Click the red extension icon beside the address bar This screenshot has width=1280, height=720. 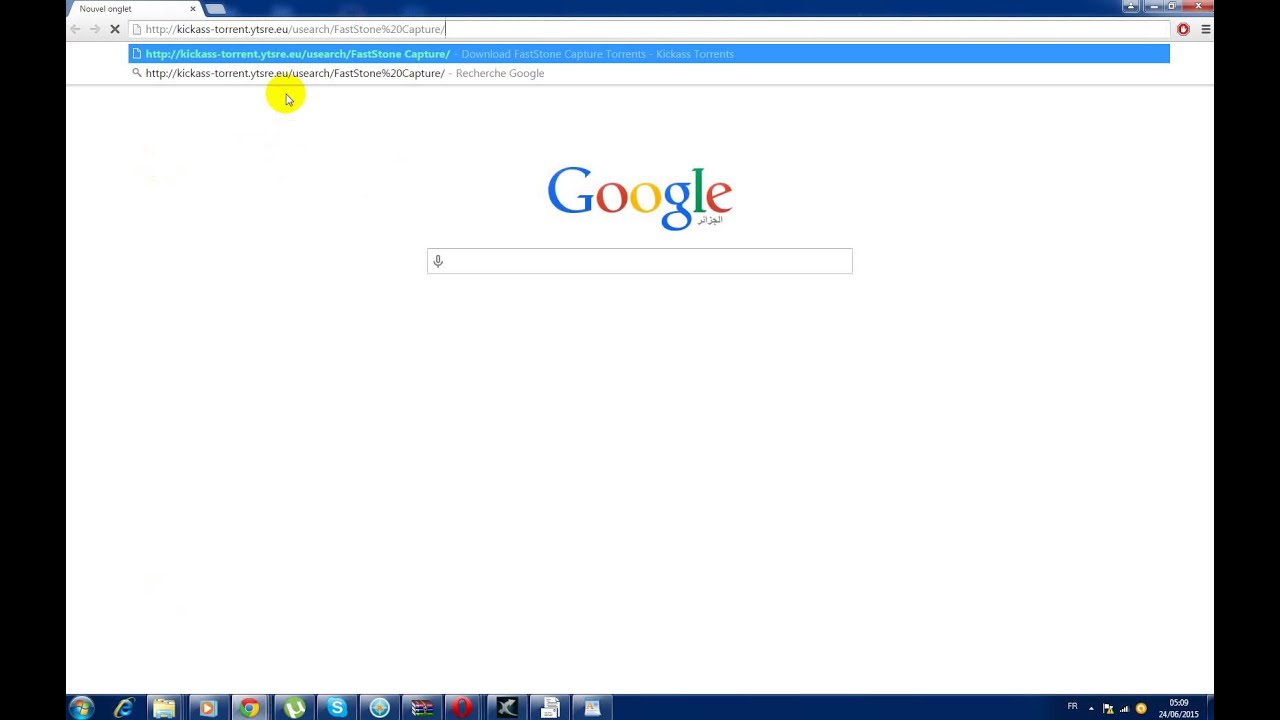(x=1183, y=30)
